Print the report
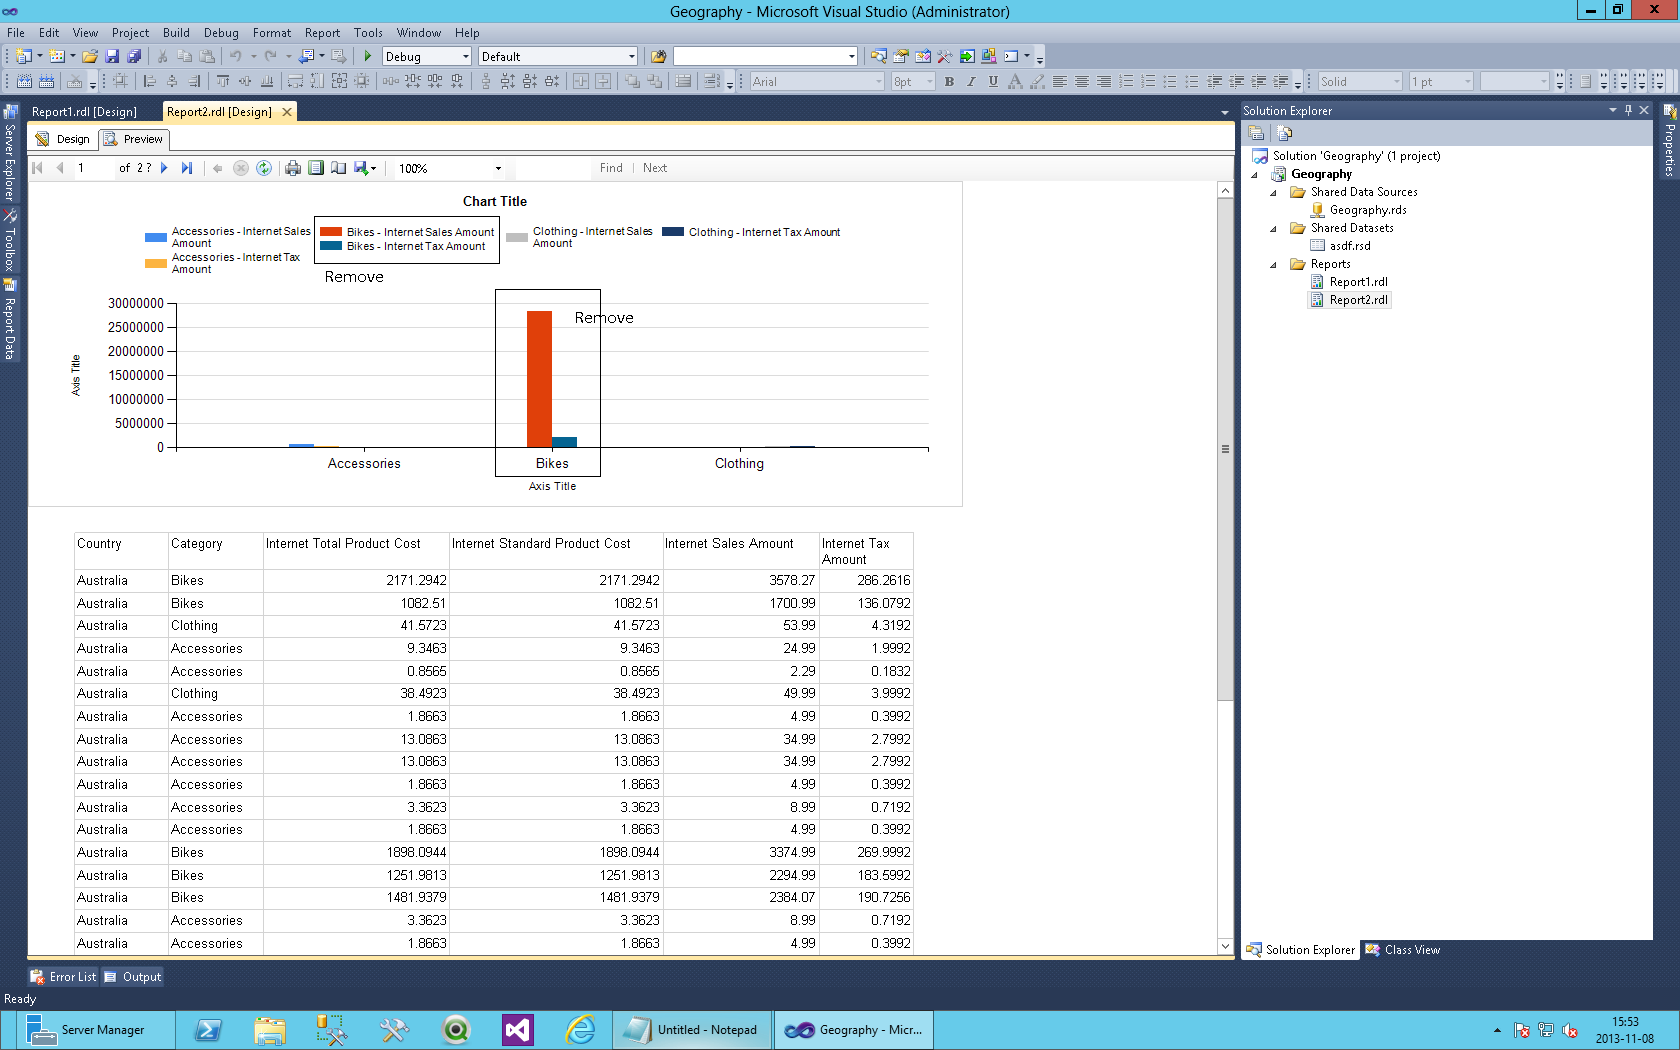 pyautogui.click(x=293, y=168)
